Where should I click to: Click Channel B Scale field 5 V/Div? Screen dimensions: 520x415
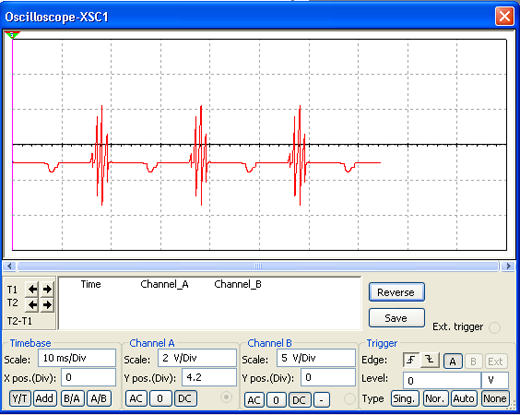tap(316, 358)
